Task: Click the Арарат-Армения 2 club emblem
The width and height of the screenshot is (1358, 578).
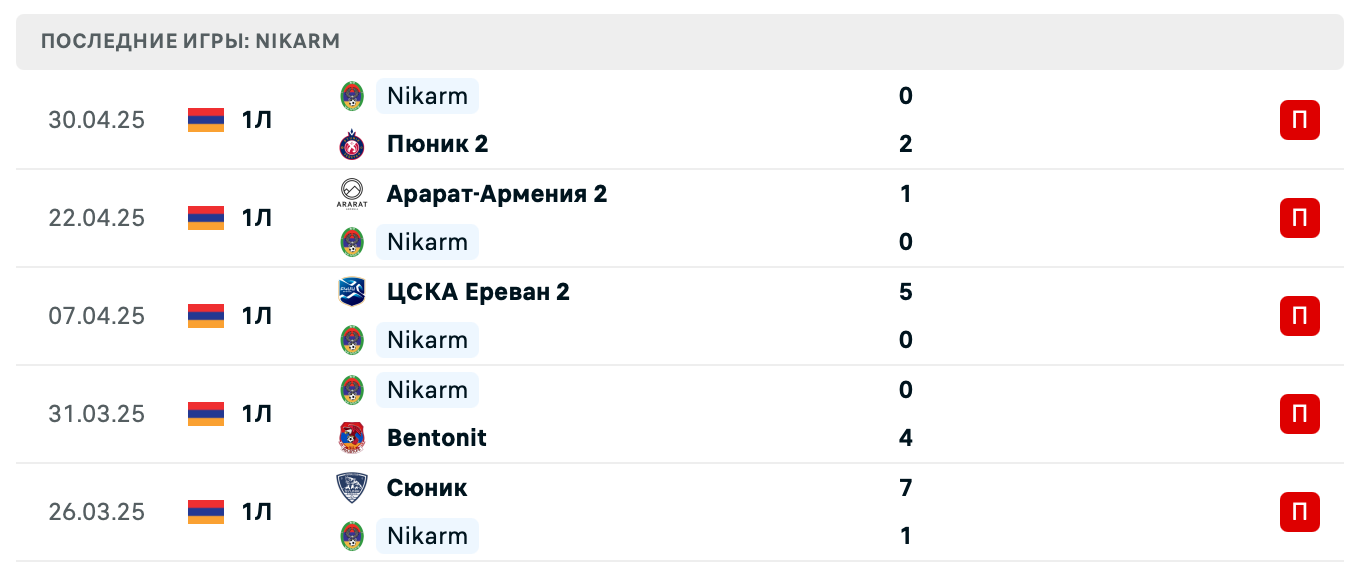Action: (x=352, y=193)
